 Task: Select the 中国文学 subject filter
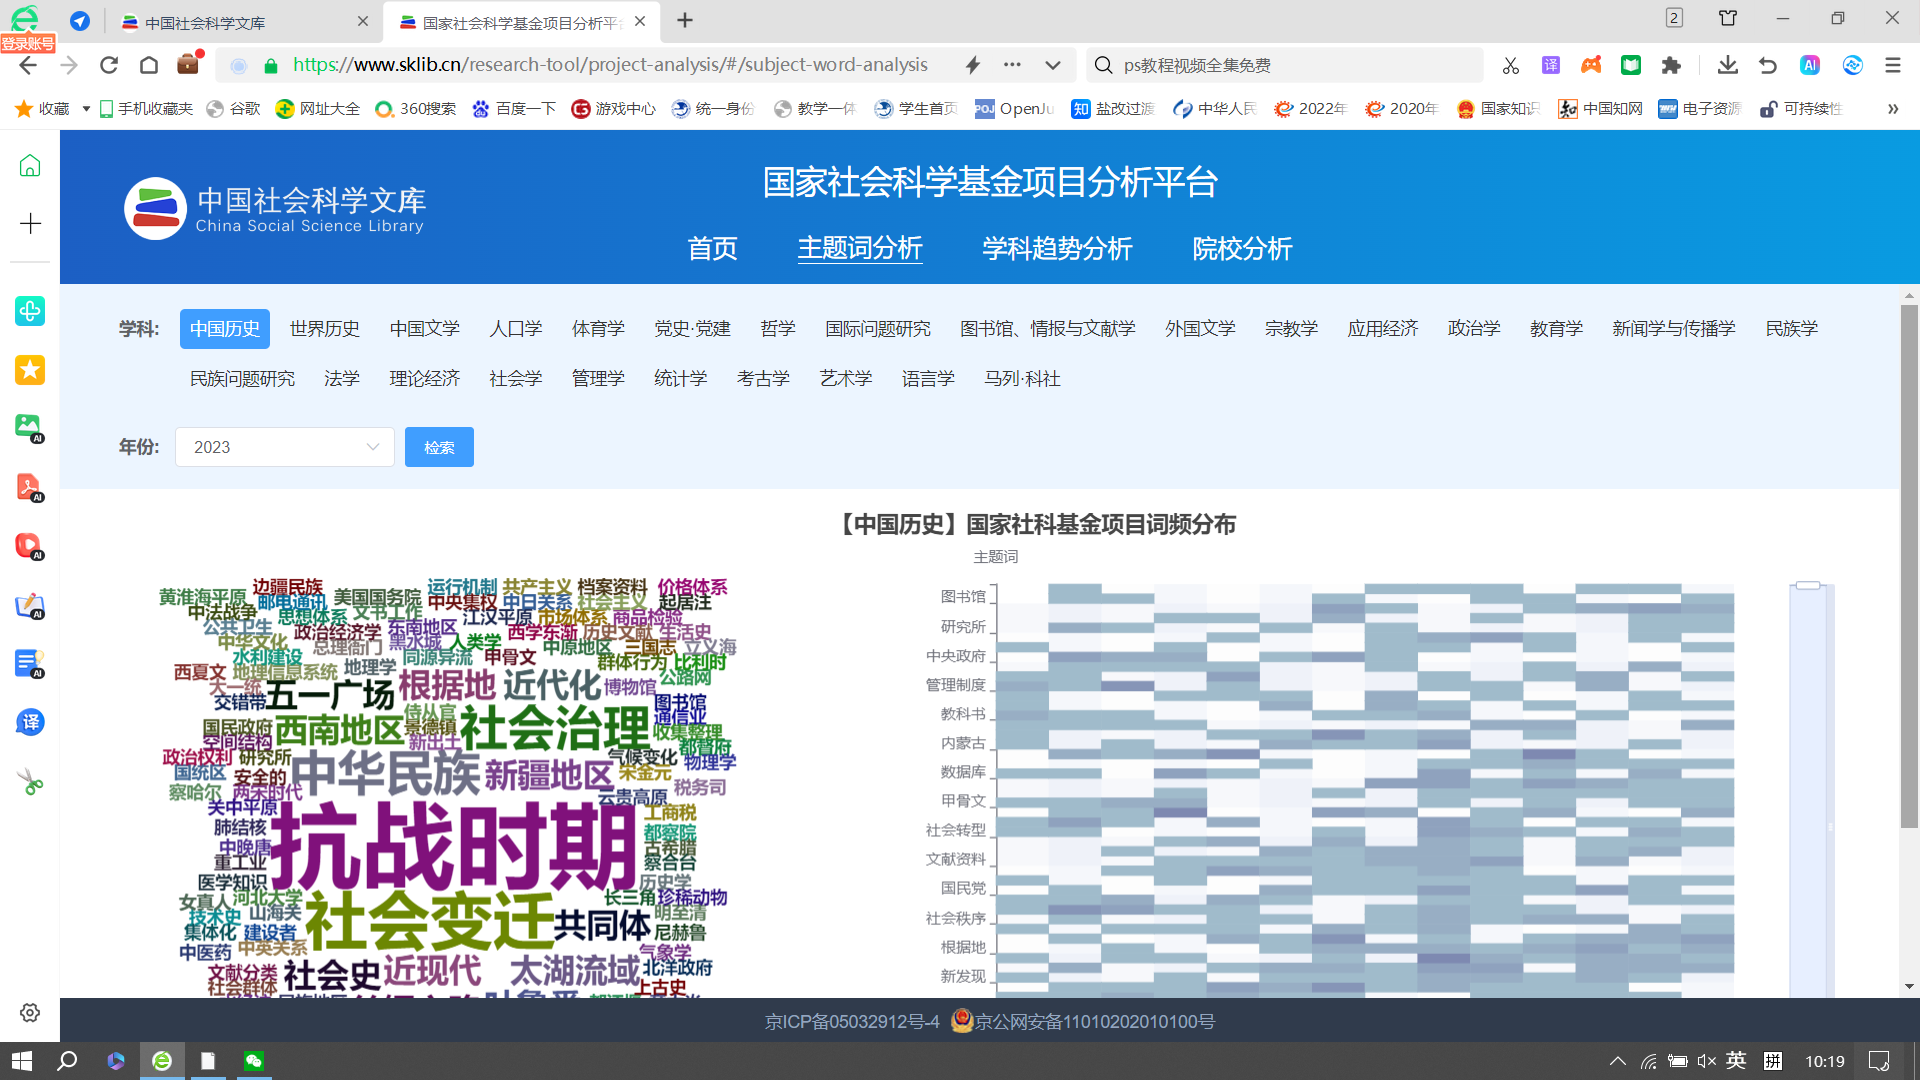tap(425, 329)
